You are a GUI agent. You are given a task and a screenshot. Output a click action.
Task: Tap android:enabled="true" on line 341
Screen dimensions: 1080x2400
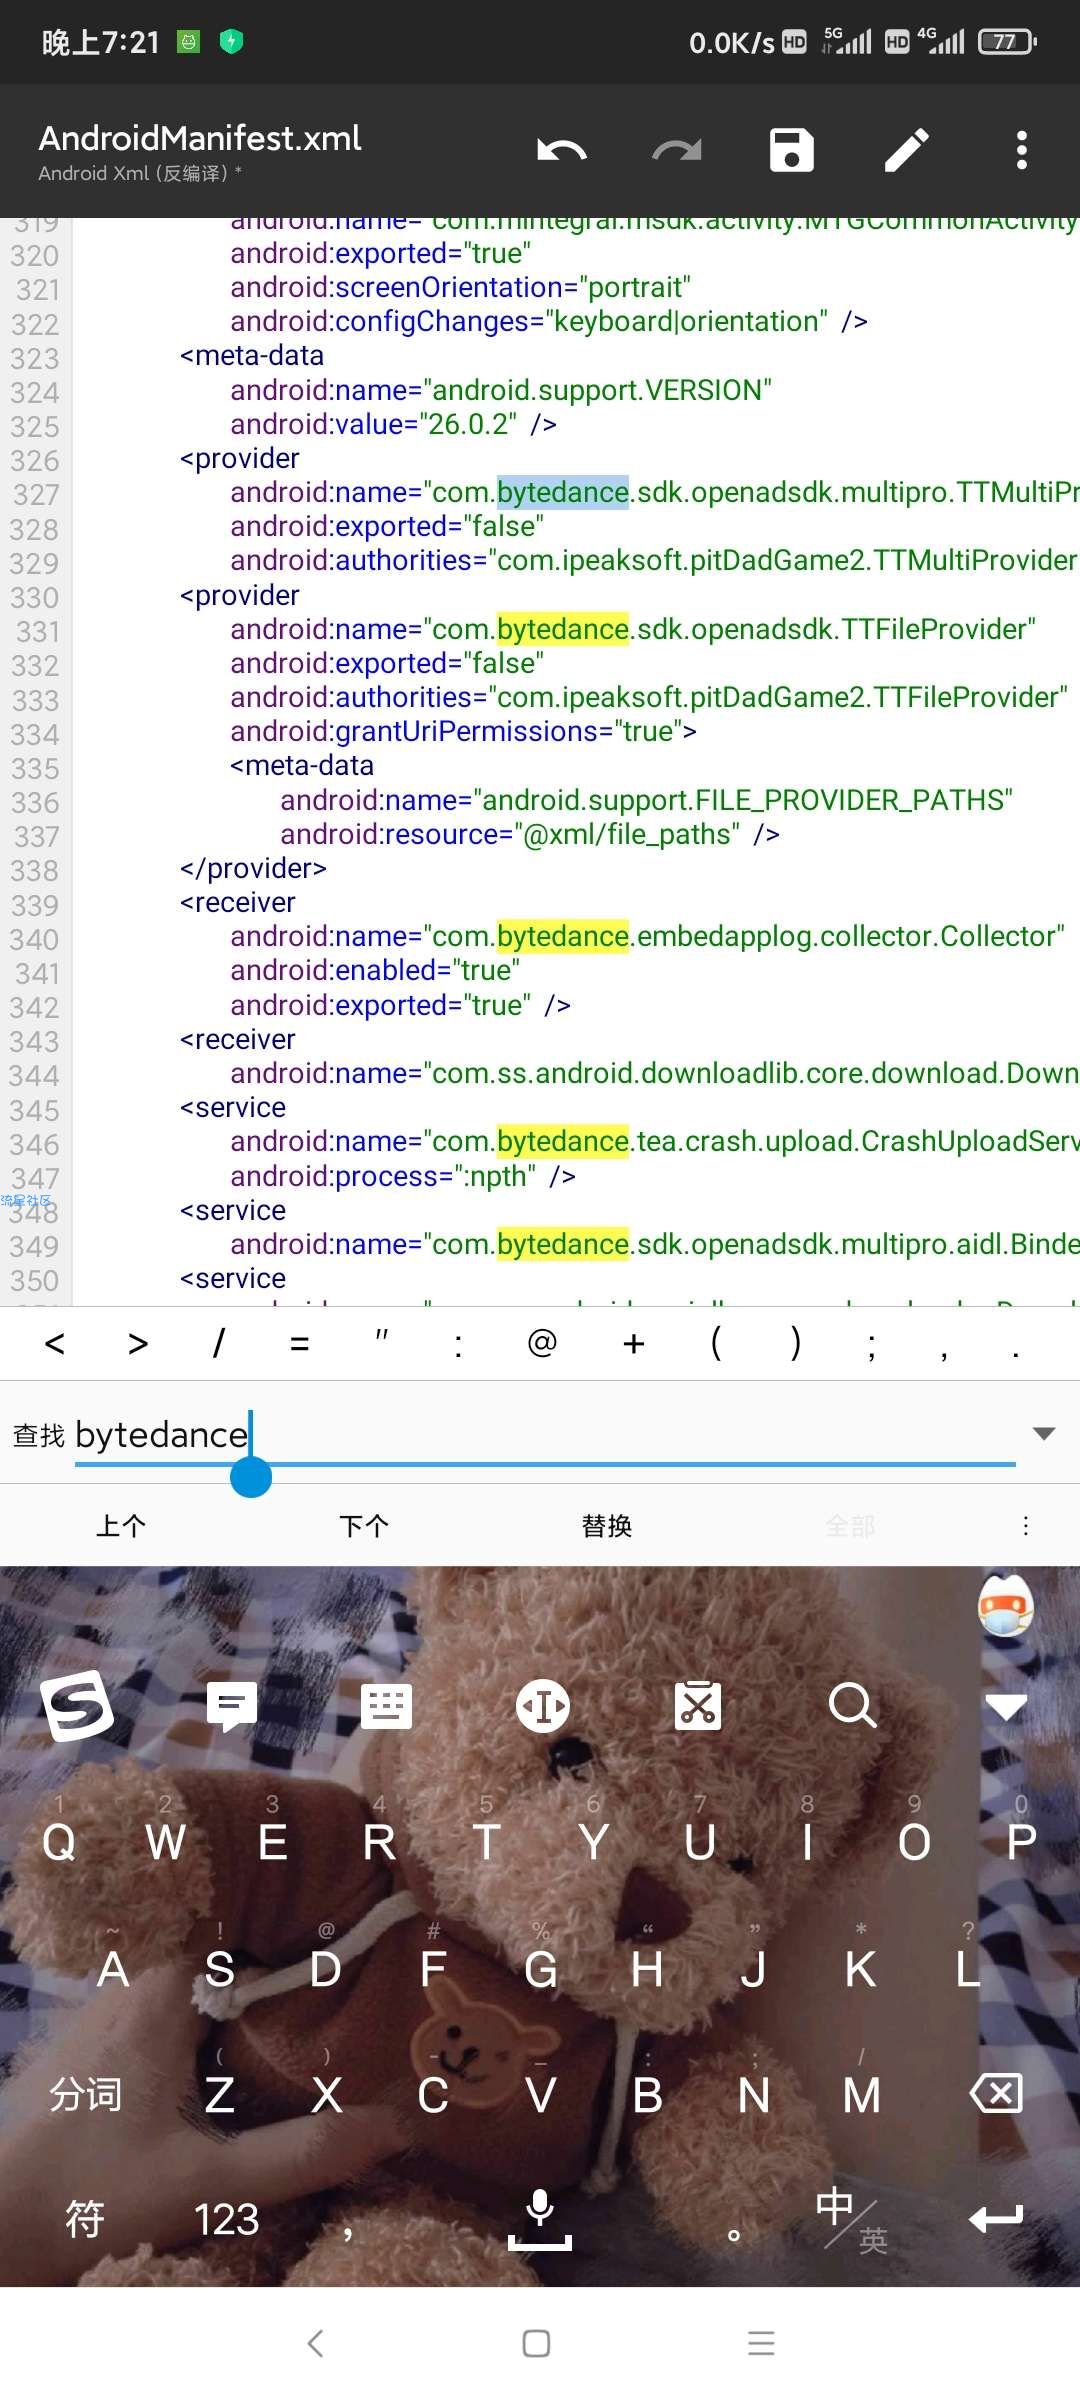[375, 970]
